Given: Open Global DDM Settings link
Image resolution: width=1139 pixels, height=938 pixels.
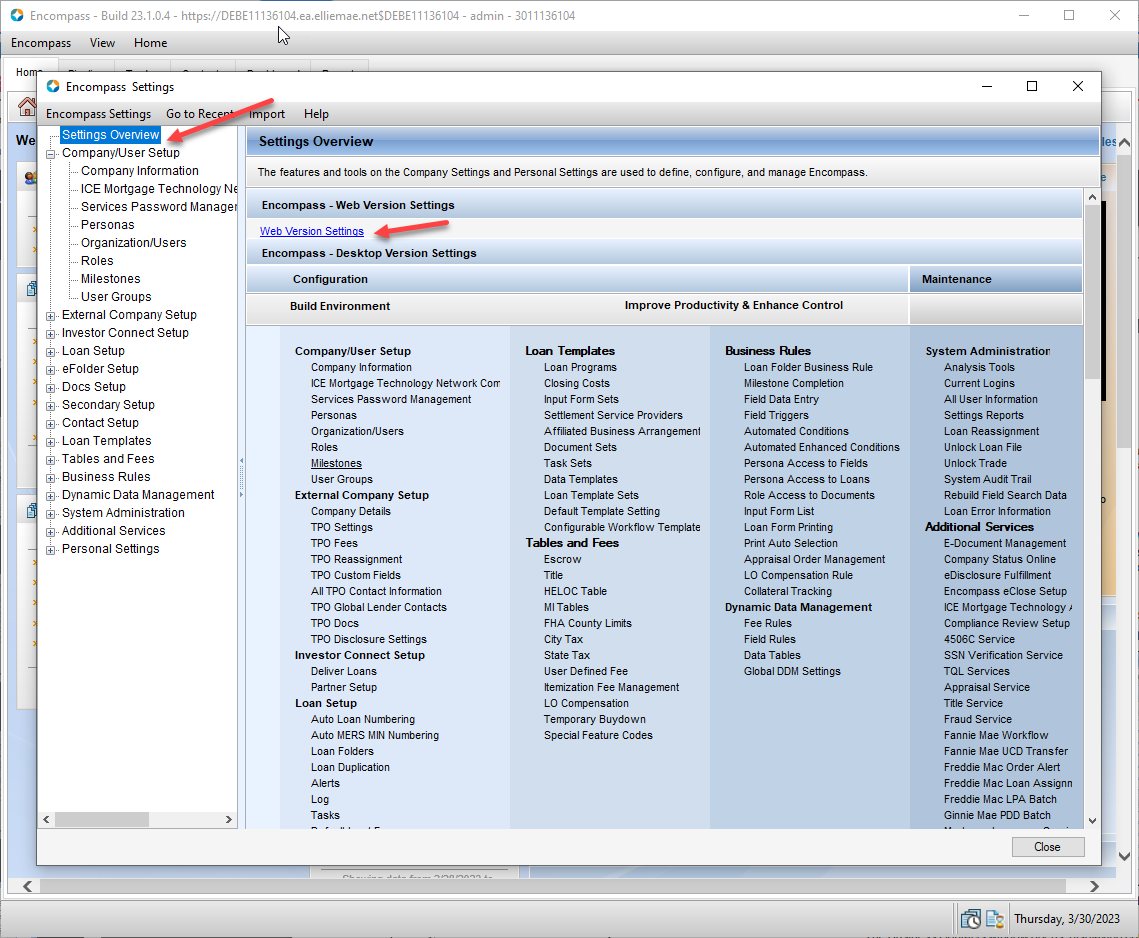Looking at the screenshot, I should (x=792, y=671).
